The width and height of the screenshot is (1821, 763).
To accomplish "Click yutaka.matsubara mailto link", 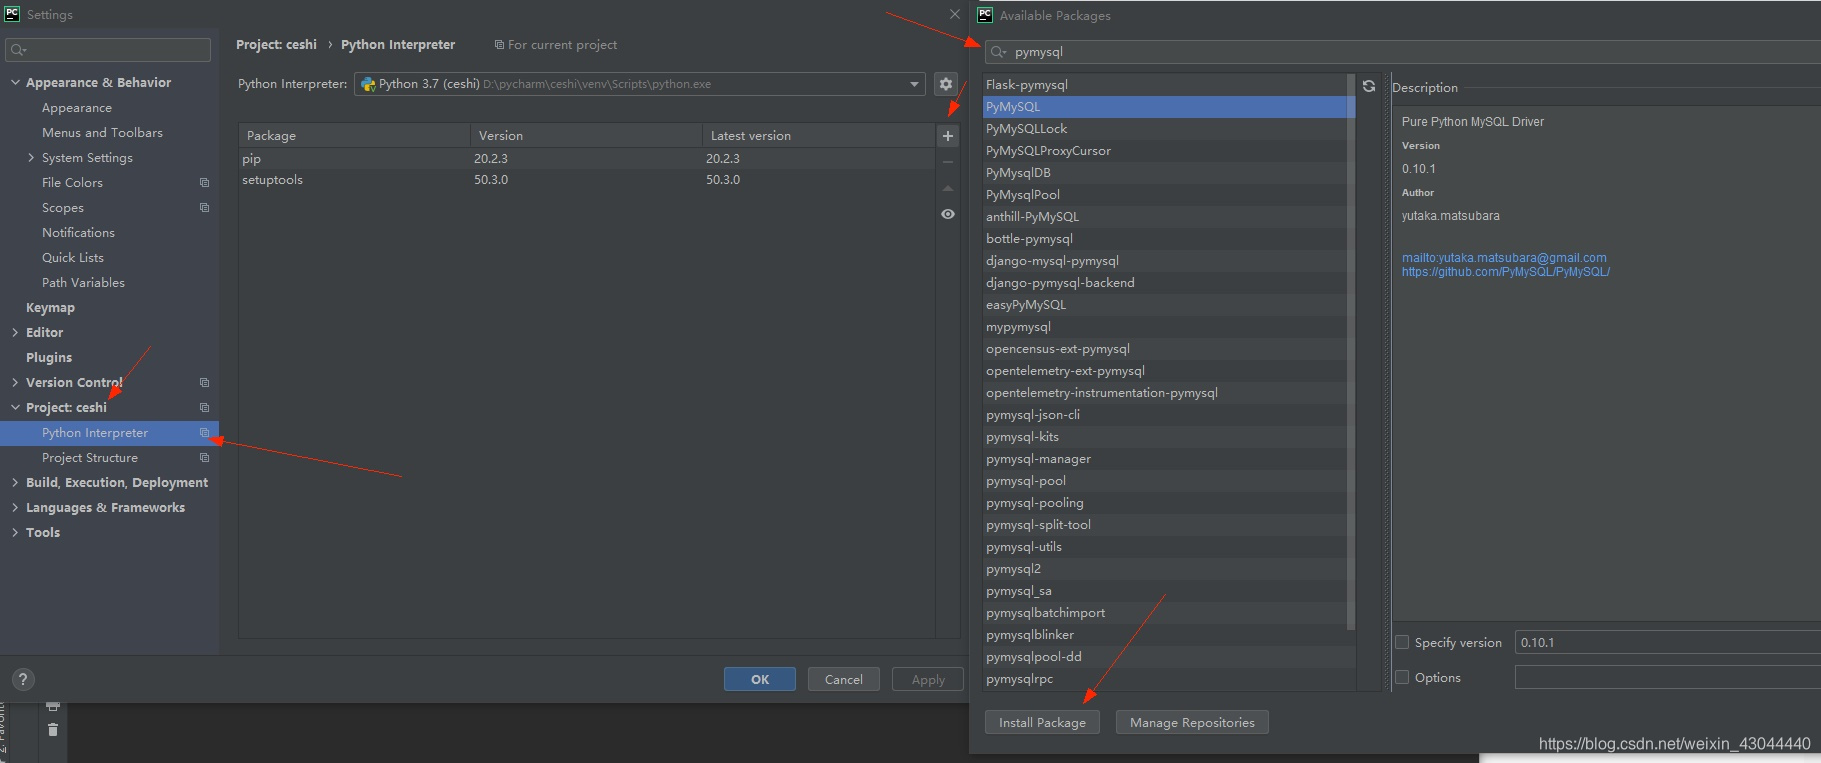I will [x=1504, y=258].
